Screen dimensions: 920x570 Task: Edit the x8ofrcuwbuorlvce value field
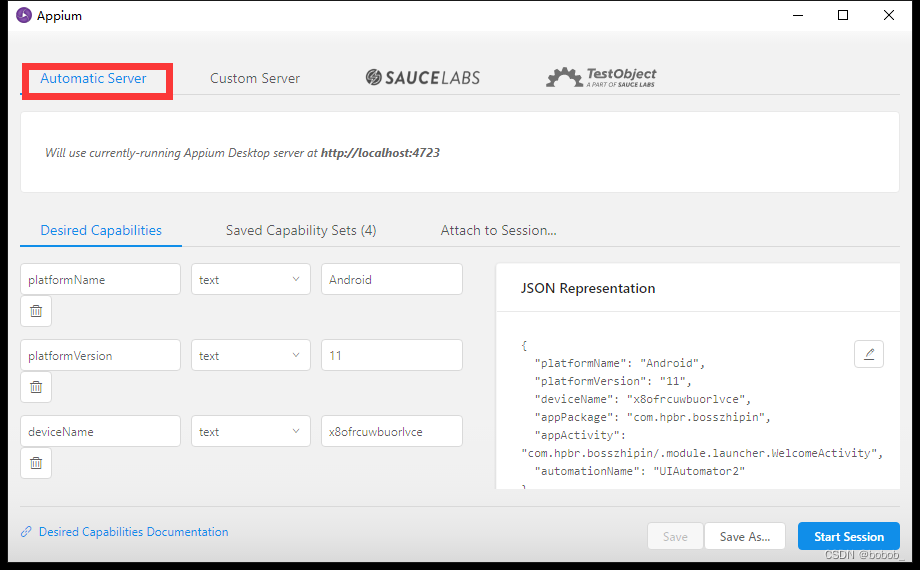click(x=392, y=431)
